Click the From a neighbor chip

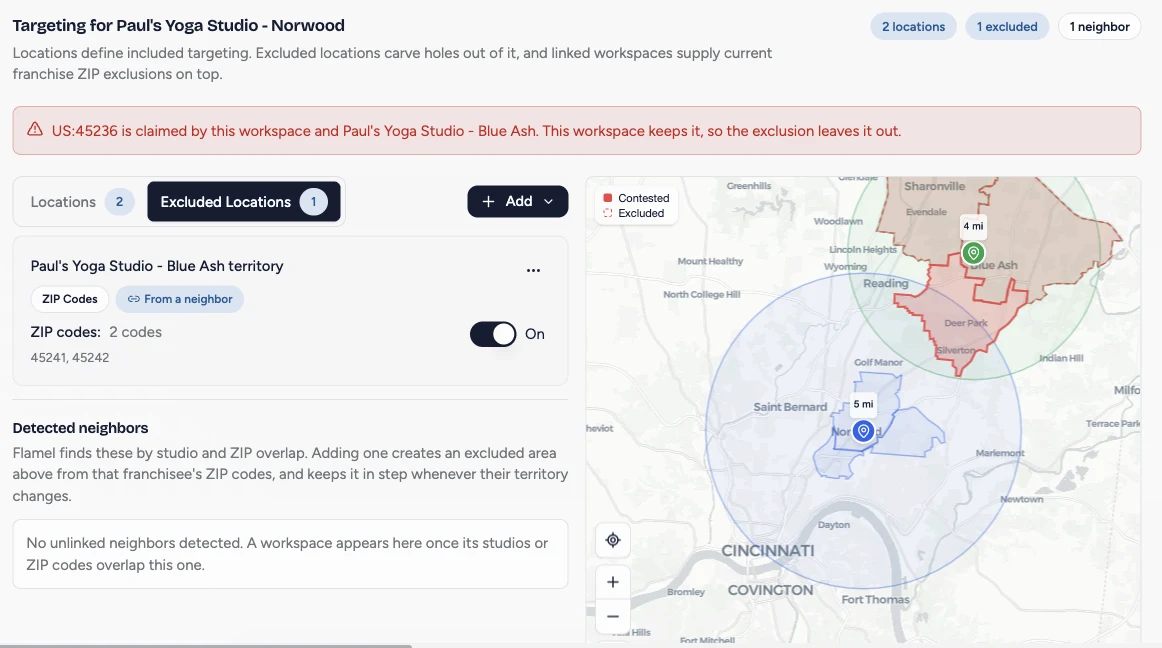pos(179,299)
